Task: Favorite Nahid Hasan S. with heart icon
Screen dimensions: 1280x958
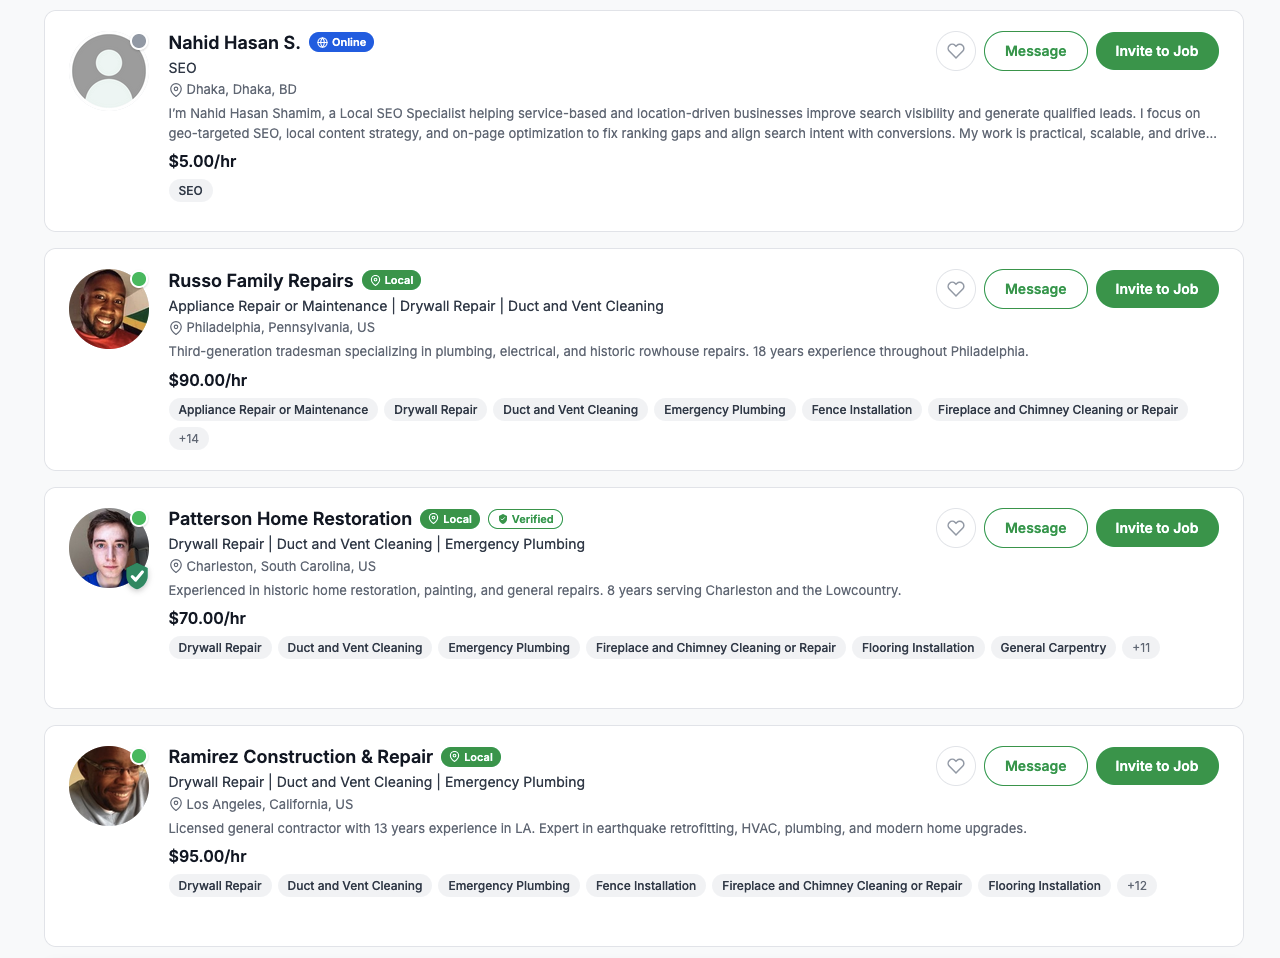Action: point(956,51)
